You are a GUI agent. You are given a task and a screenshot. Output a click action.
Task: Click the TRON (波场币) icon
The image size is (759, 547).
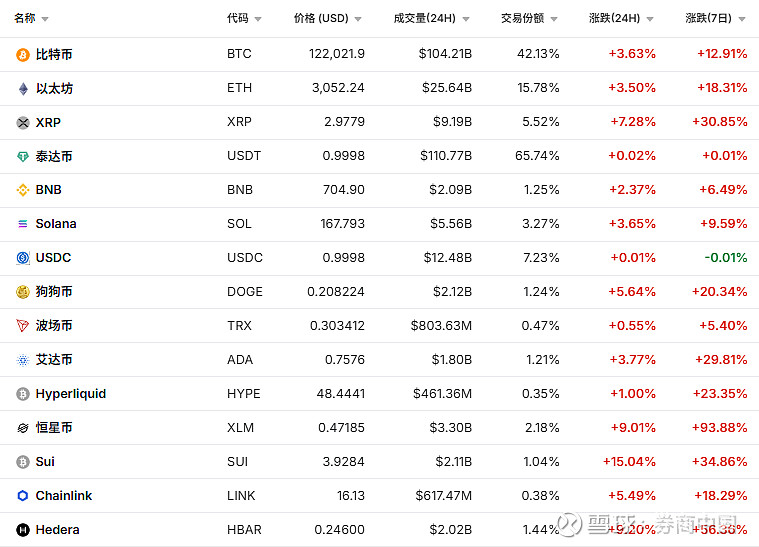pos(23,326)
